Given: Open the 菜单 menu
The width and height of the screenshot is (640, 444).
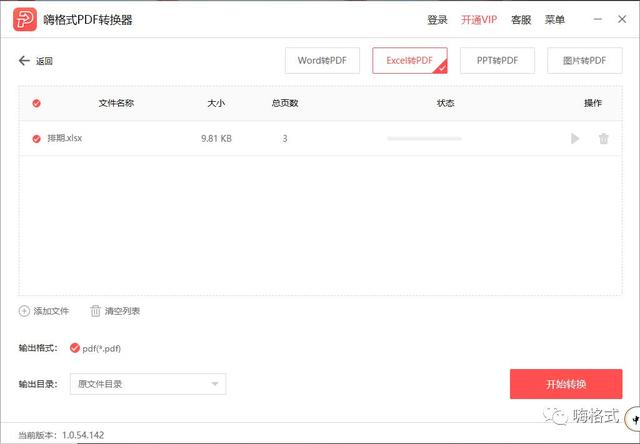Looking at the screenshot, I should [554, 20].
